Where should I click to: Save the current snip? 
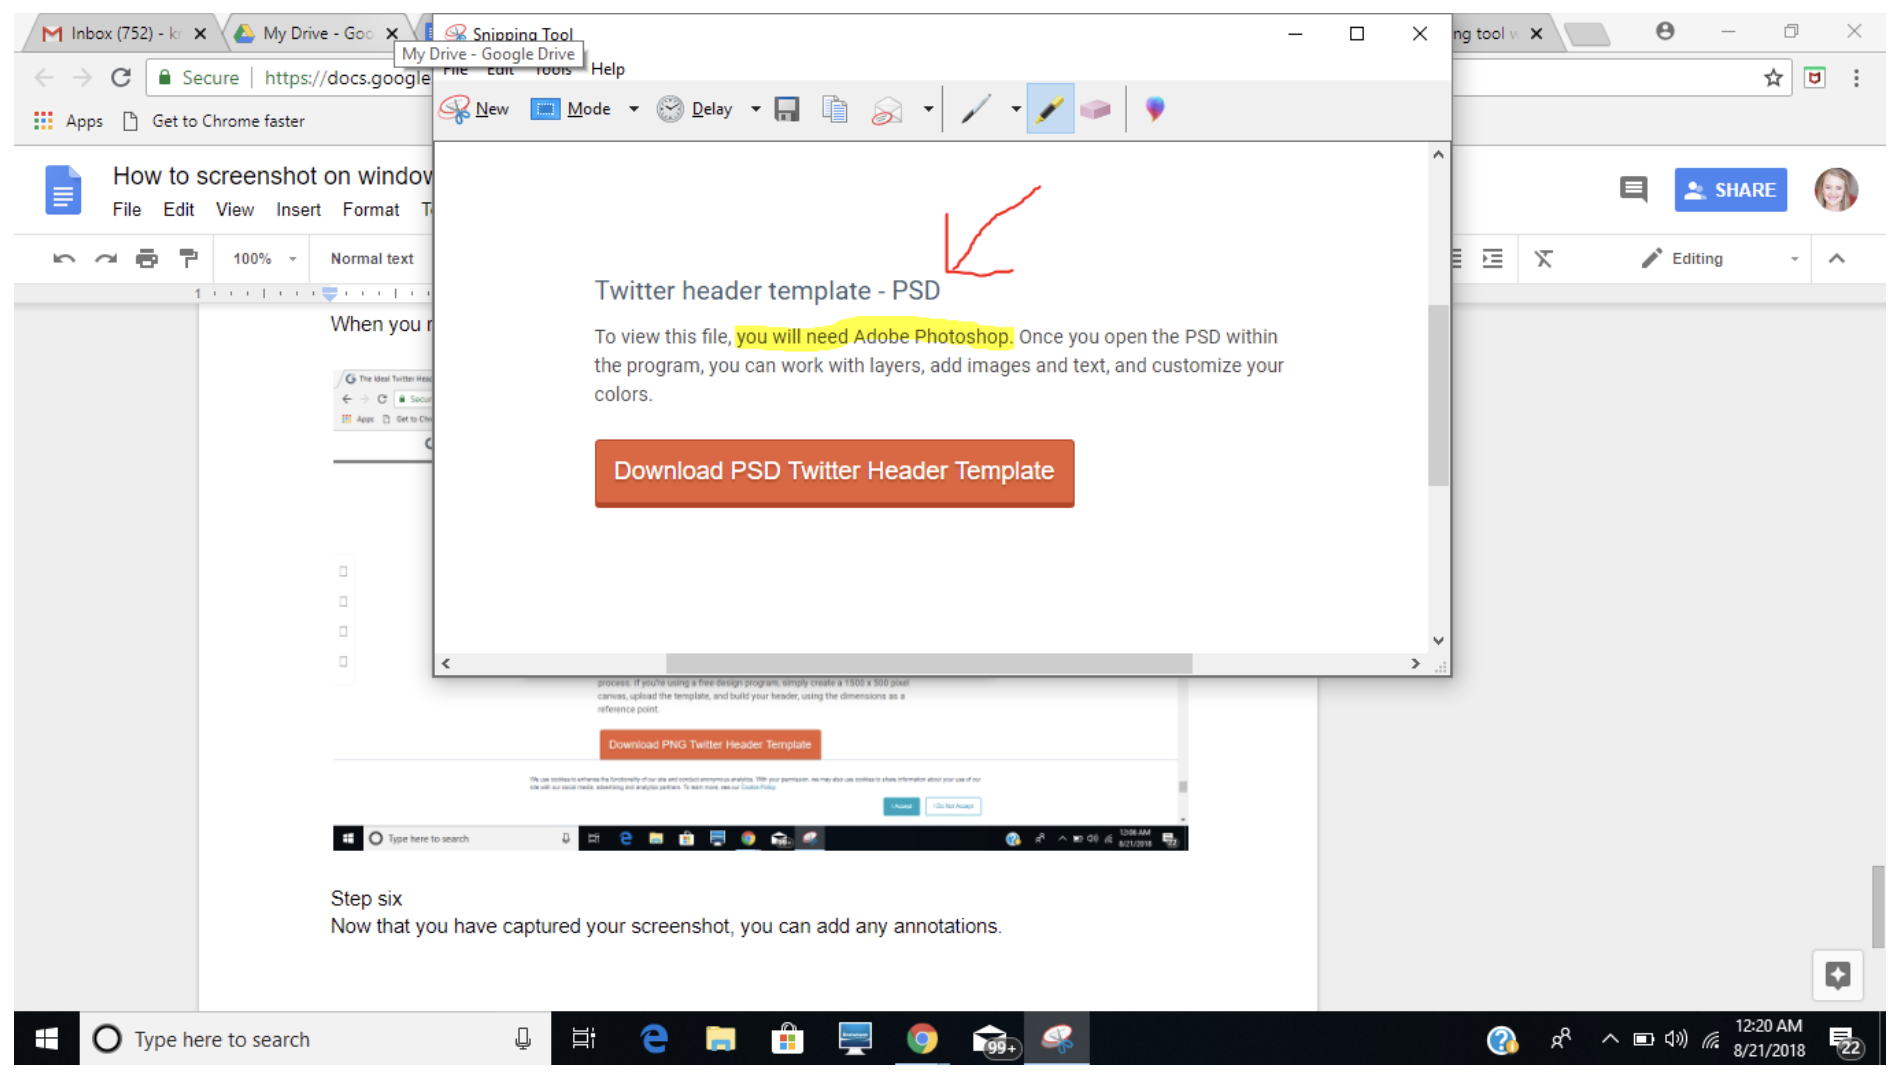787,109
